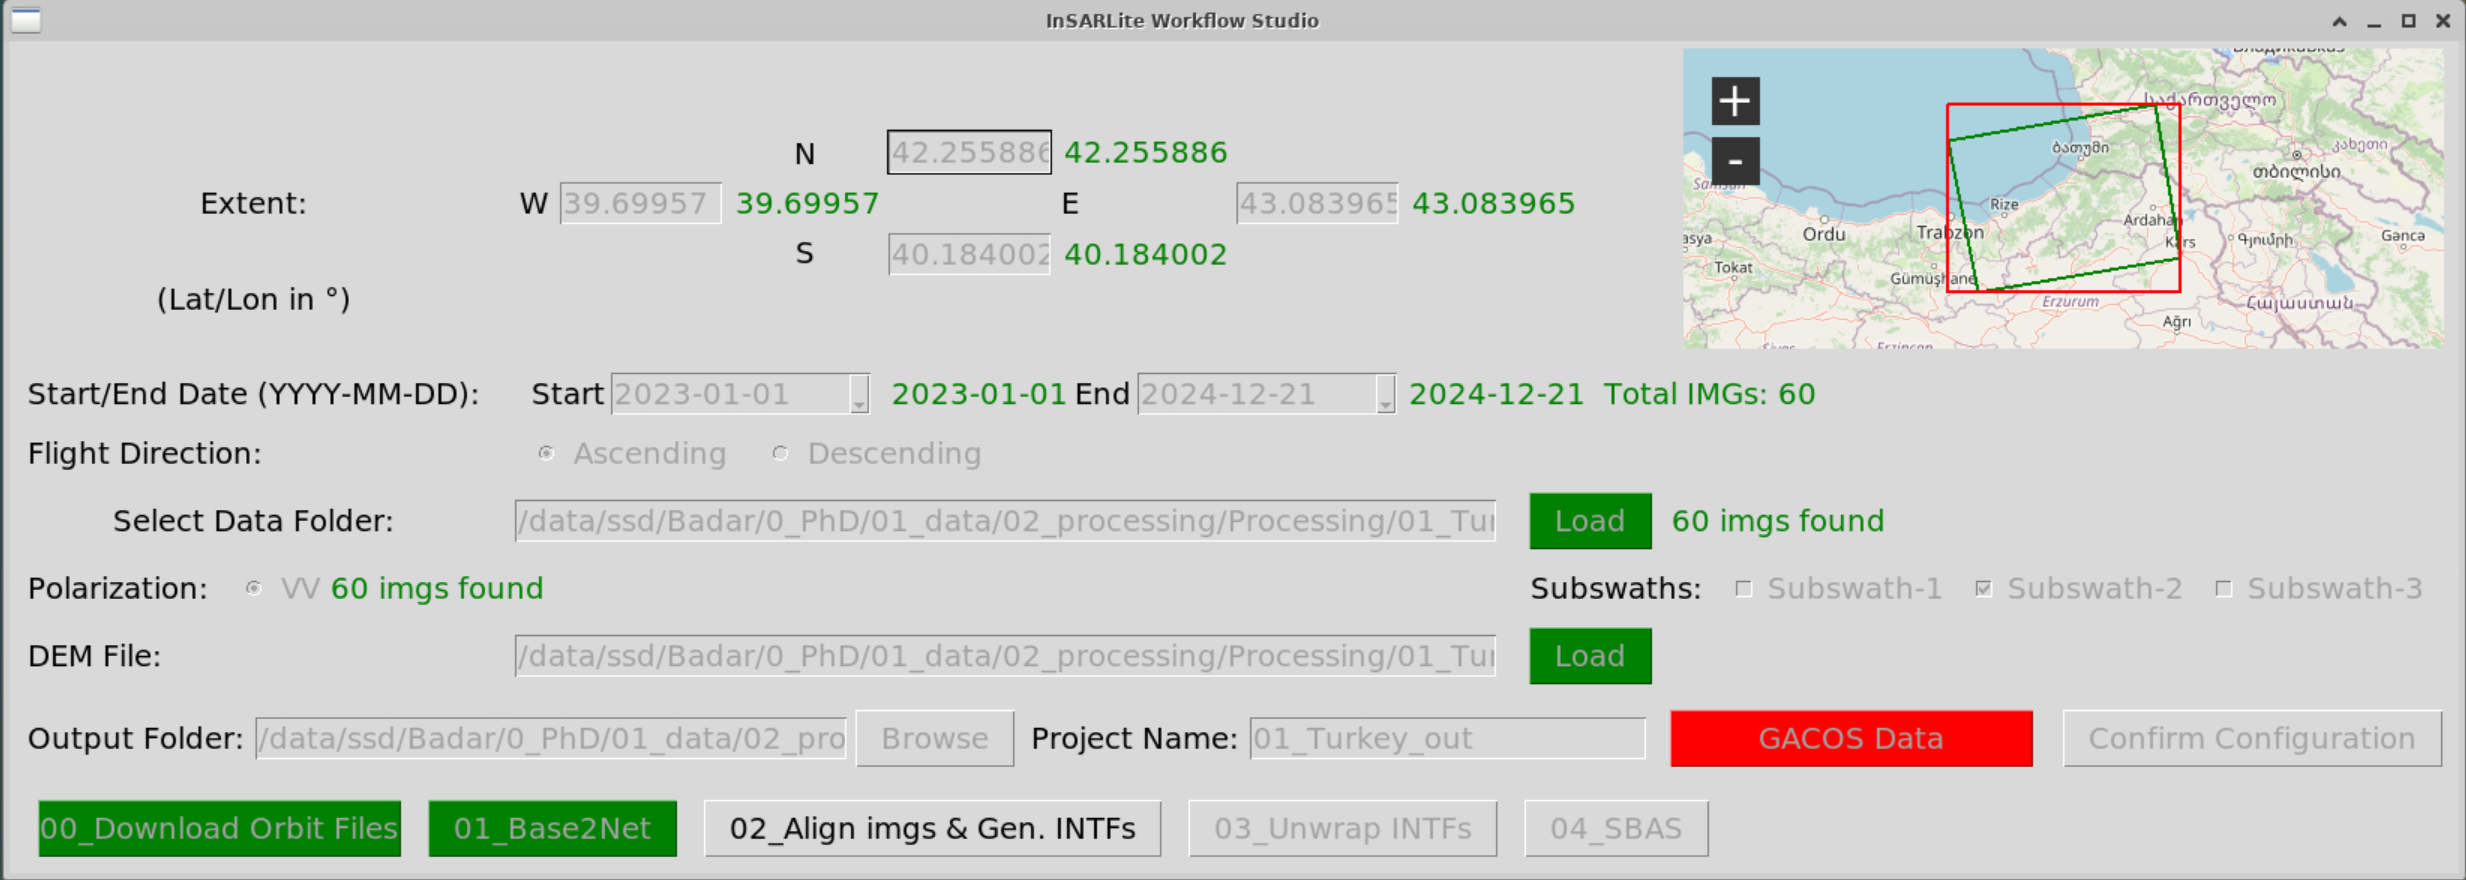Screen dimensions: 2466x880
Task: Open the window menu icon in title bar
Action: click(x=26, y=20)
